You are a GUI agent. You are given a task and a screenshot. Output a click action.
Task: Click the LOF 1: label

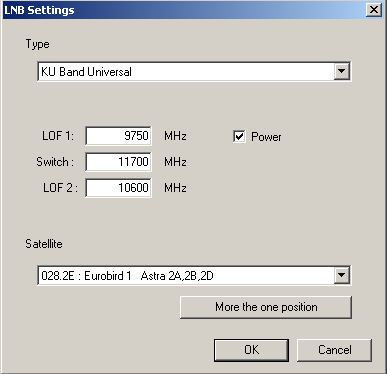[x=58, y=136]
